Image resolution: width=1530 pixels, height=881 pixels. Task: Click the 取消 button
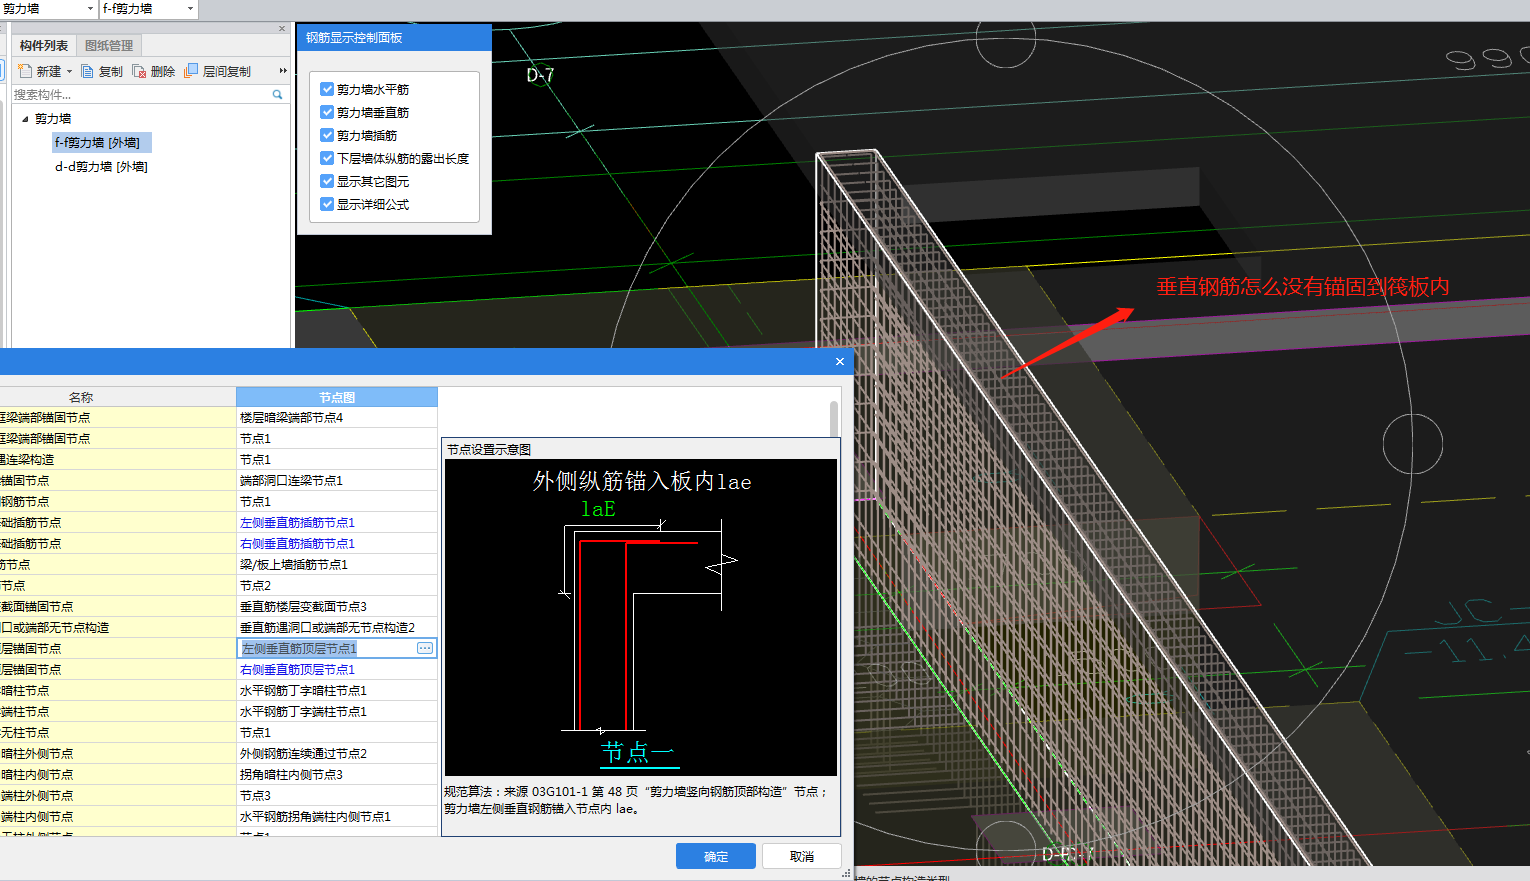pos(801,856)
